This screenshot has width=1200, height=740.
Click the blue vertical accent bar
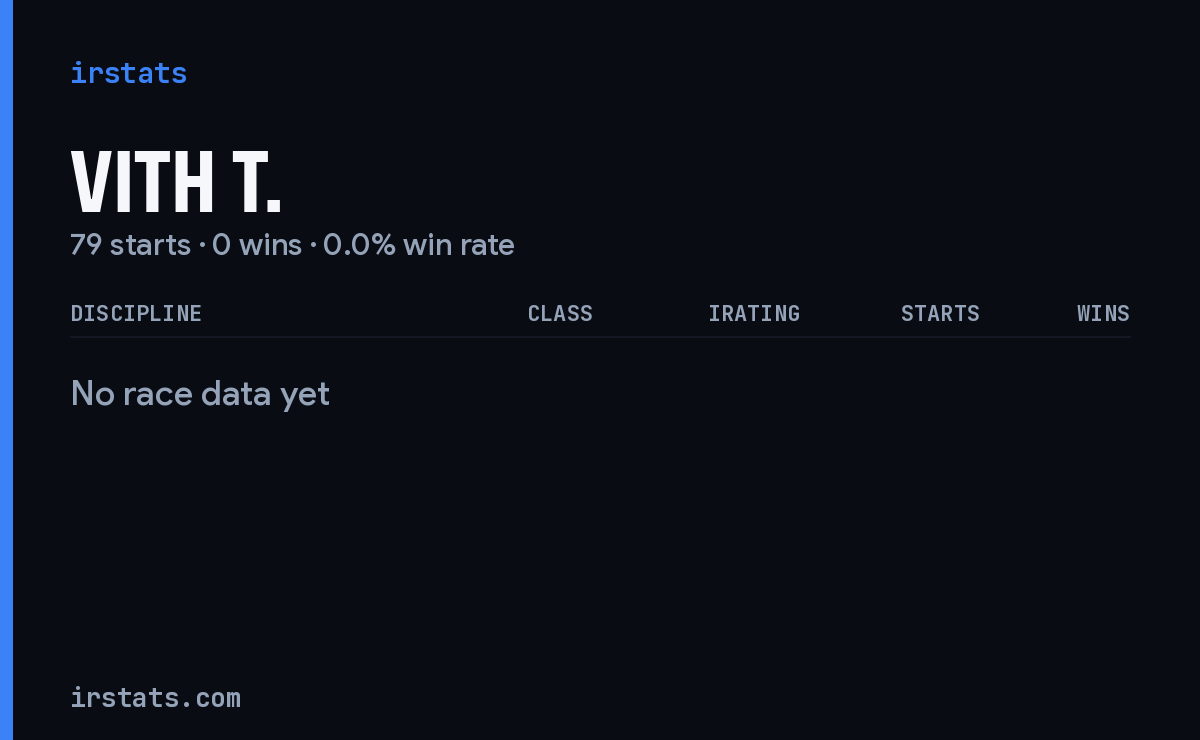[6, 370]
